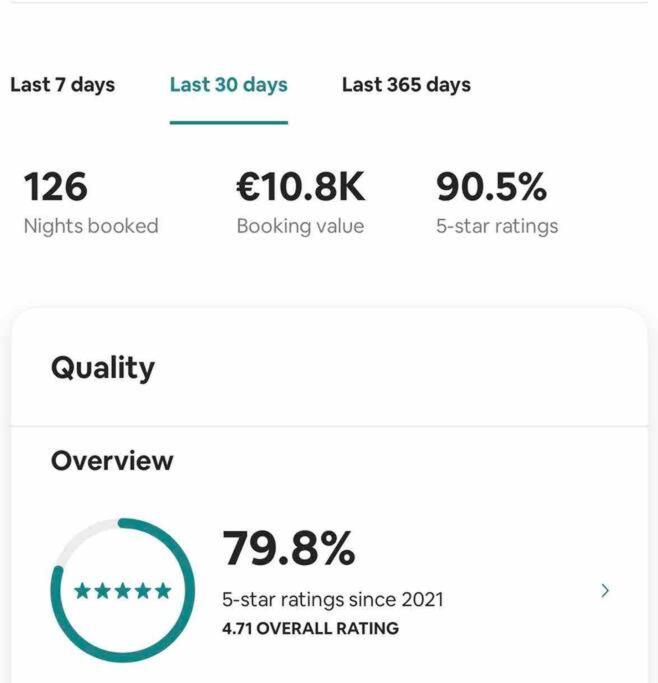Switch to the Last 7 days tab

pos(62,85)
